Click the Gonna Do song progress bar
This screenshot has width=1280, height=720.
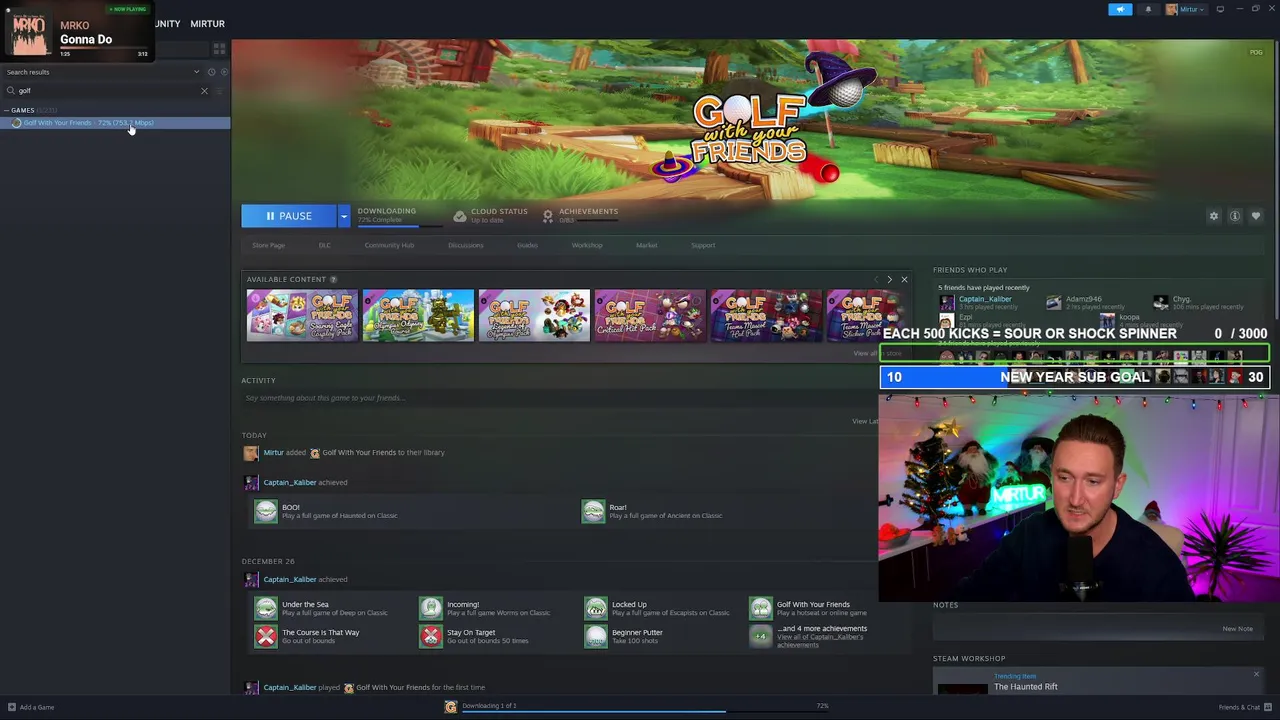click(x=104, y=48)
